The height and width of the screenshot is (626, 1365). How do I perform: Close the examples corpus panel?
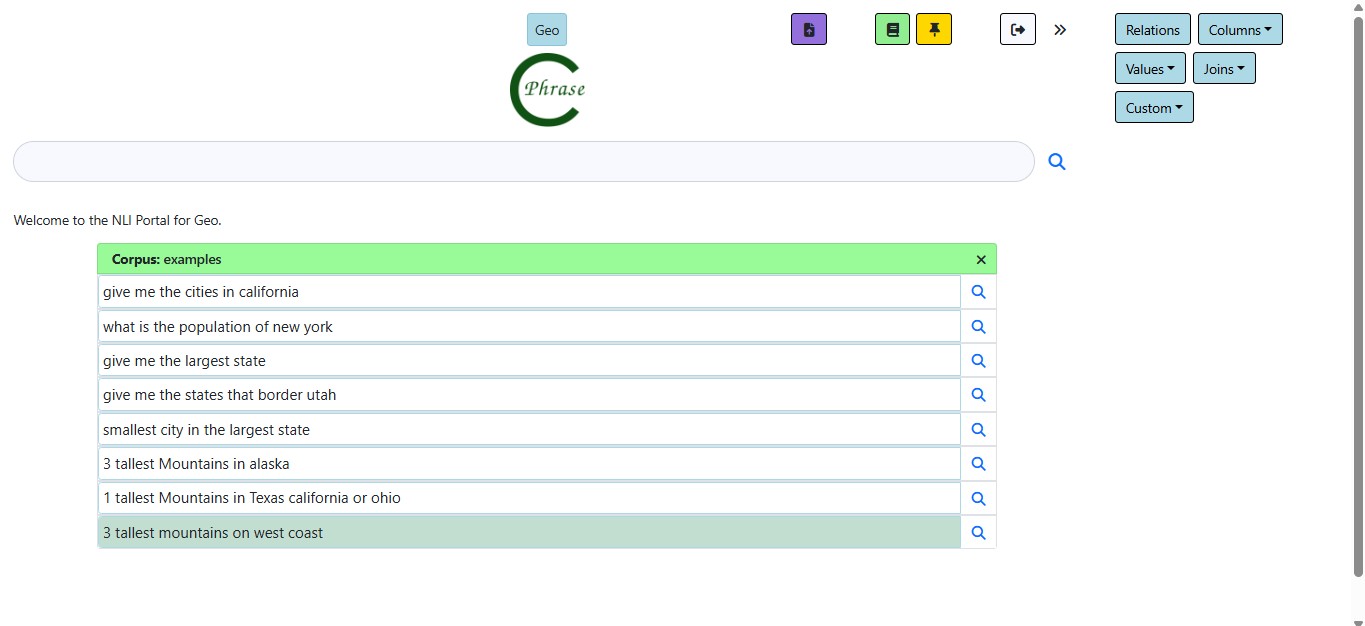point(981,260)
